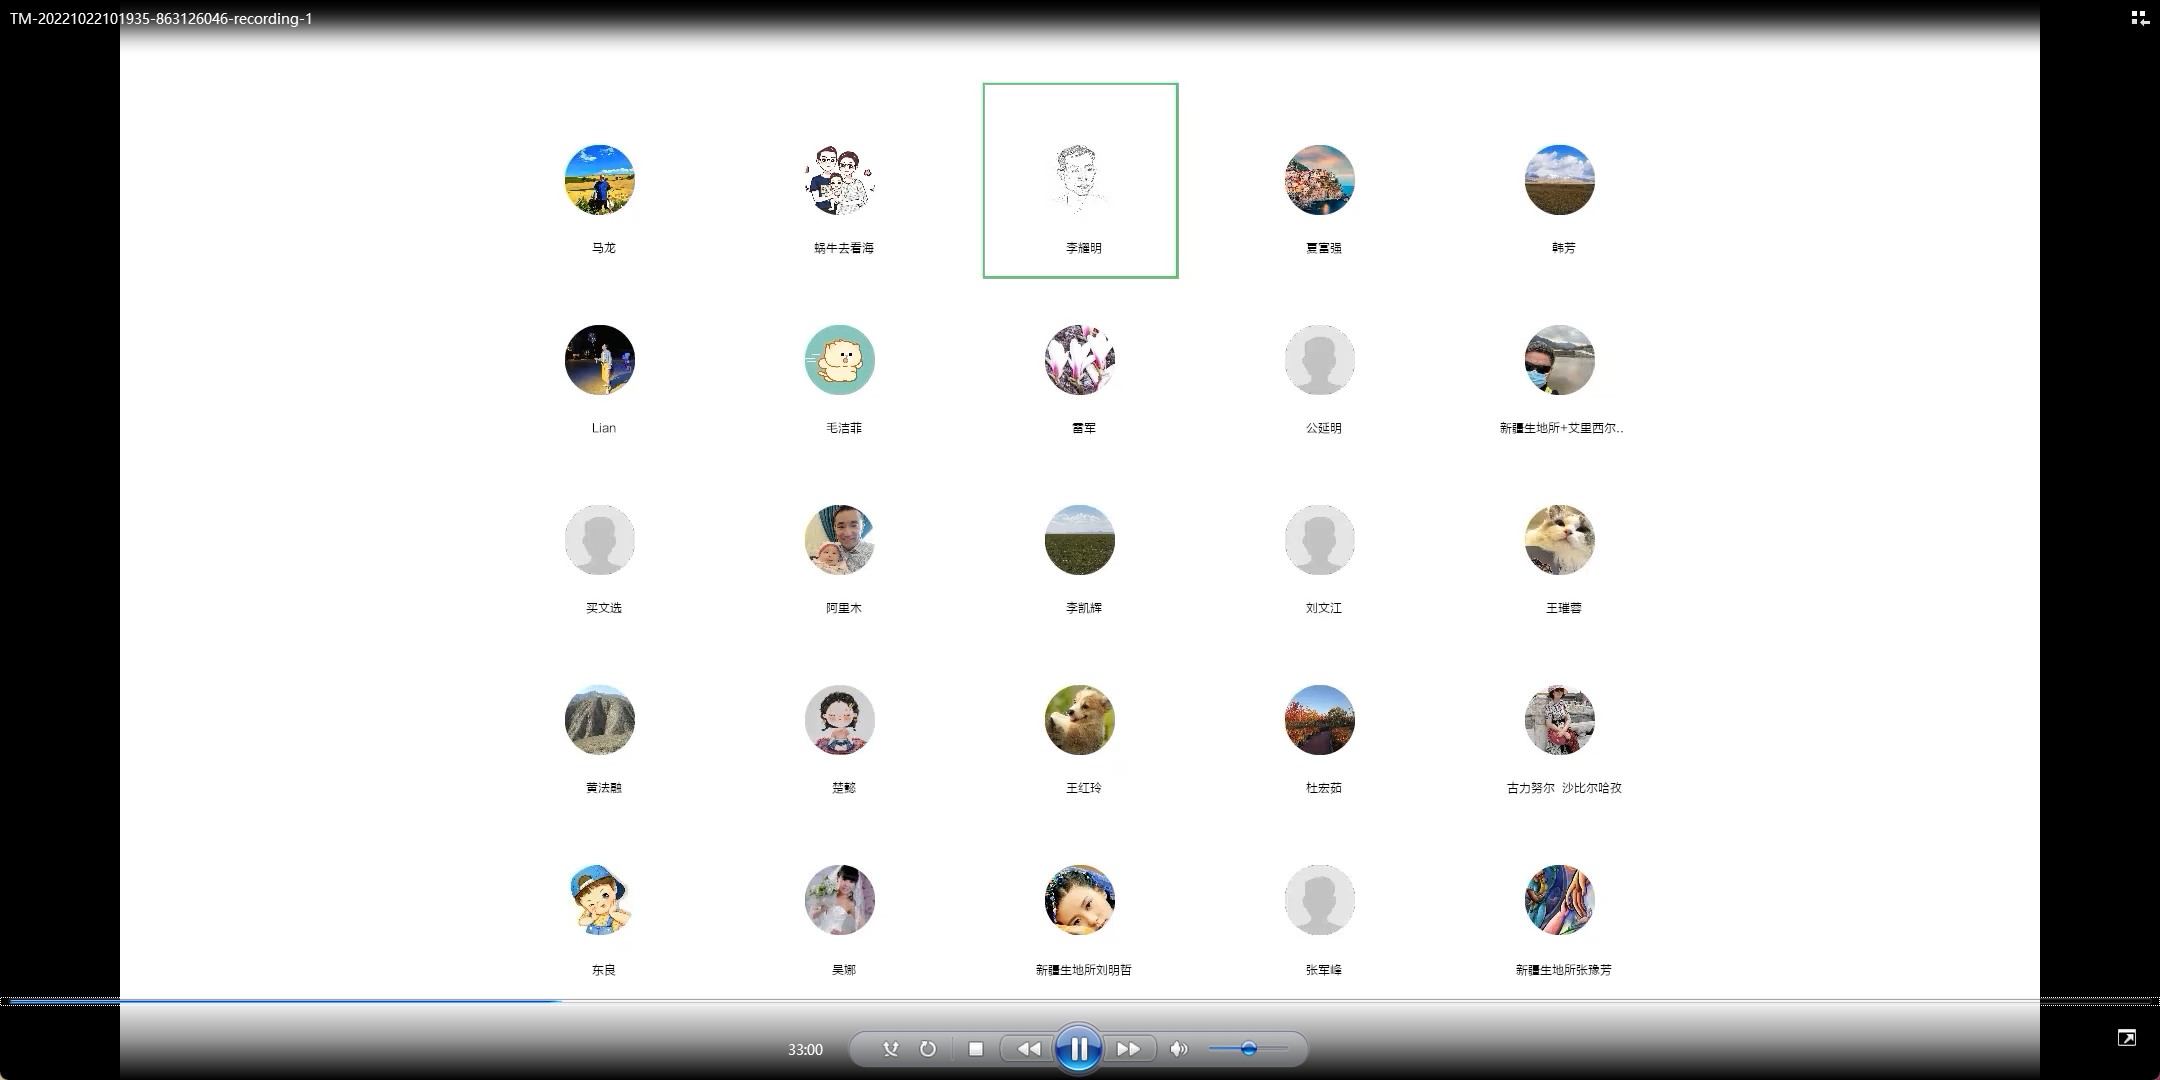This screenshot has height=1080, width=2160.
Task: Switch to Library view icon
Action: pos(2139,18)
